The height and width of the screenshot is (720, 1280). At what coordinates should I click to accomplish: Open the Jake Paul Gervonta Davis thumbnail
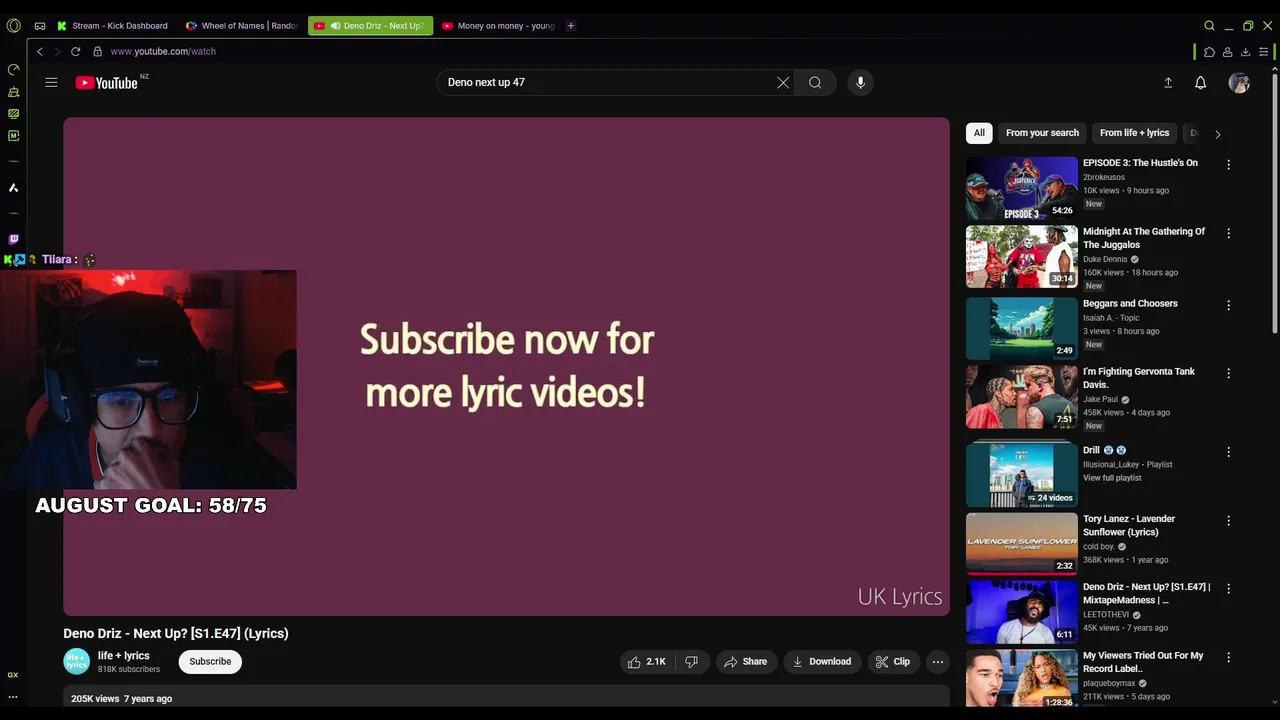click(1022, 397)
